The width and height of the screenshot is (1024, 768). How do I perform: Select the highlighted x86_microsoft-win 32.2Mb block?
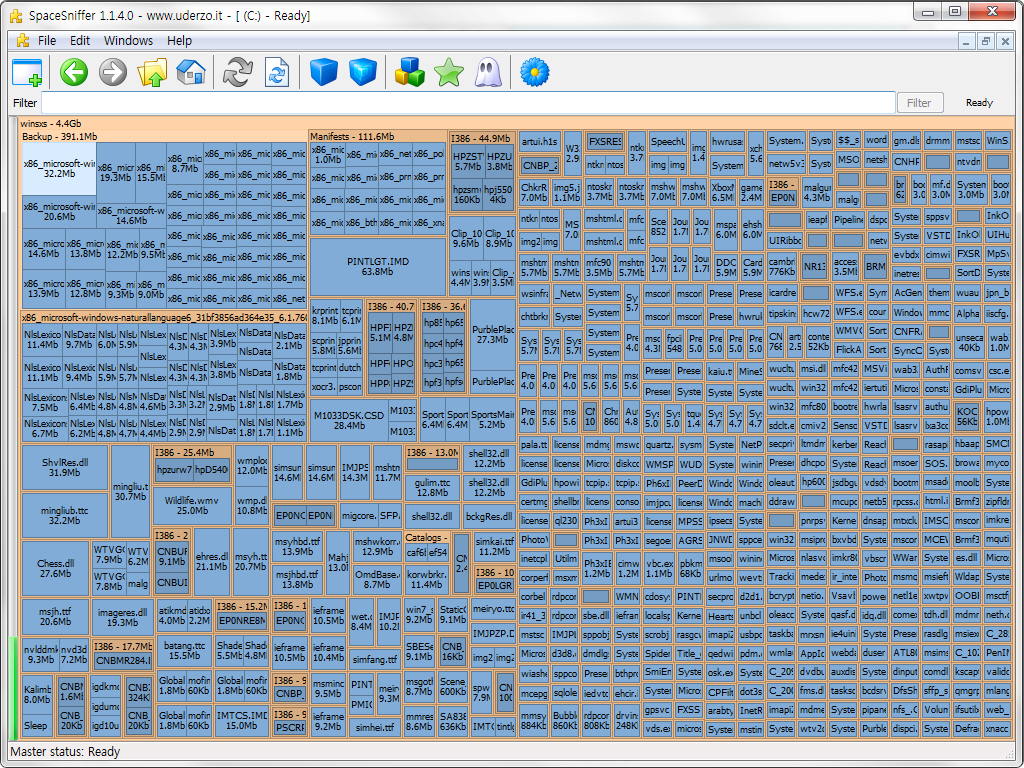click(59, 168)
